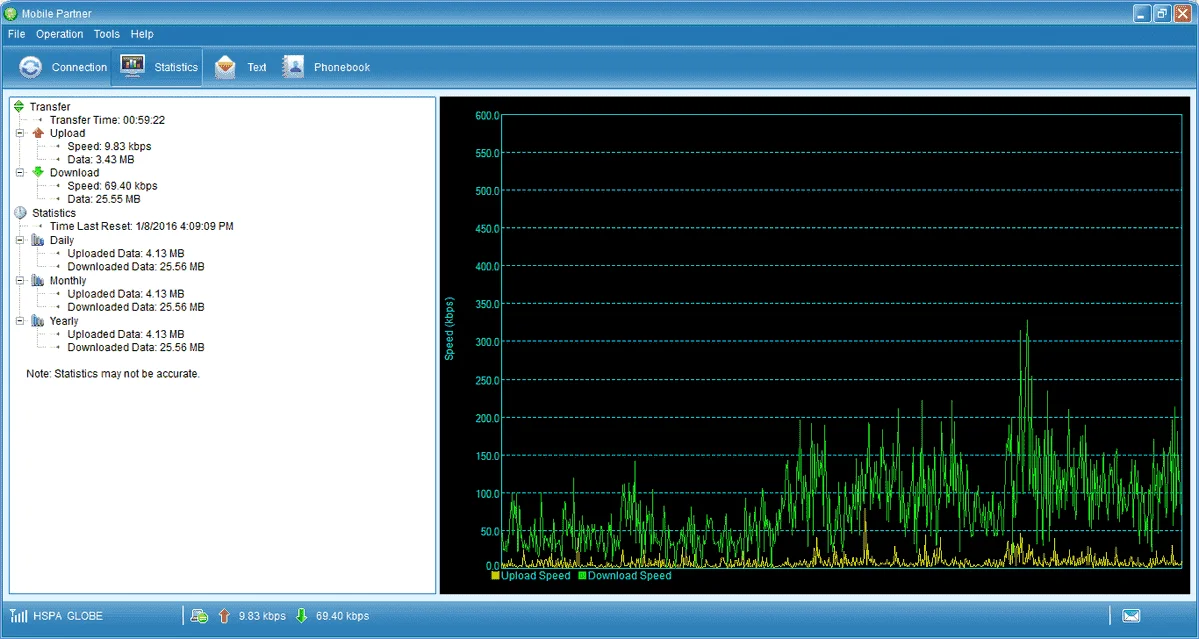The height and width of the screenshot is (639, 1199).
Task: Open the Text messages envelope icon
Action: (225, 67)
